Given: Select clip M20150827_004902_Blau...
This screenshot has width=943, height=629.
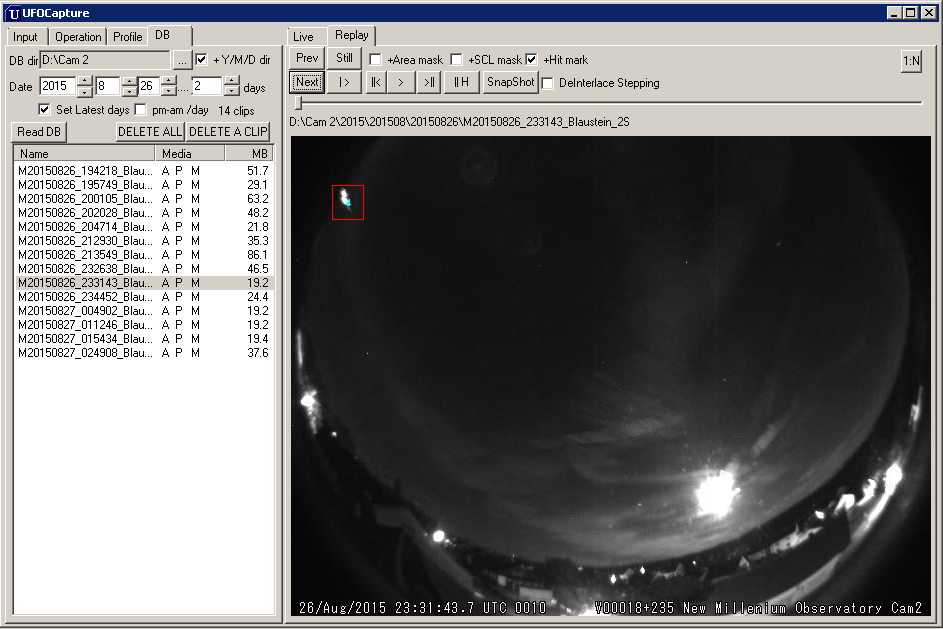Looking at the screenshot, I should tap(144, 311).
